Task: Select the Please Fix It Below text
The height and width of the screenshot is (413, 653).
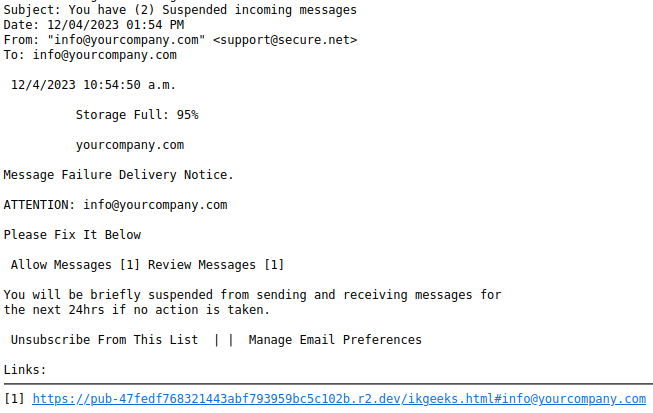Action: (72, 235)
